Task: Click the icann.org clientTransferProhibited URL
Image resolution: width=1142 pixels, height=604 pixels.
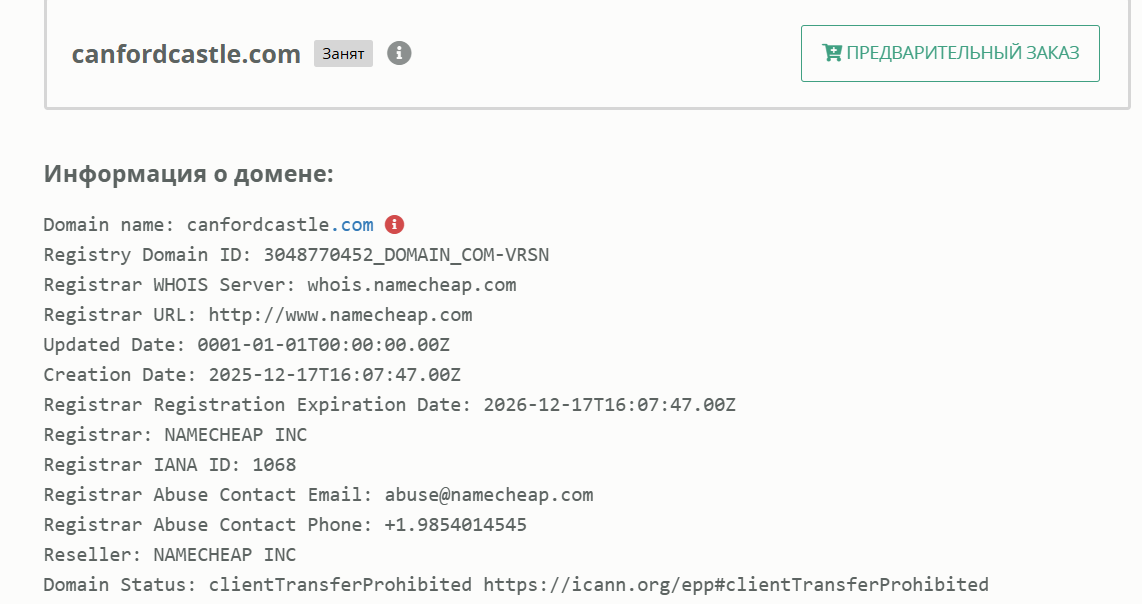Action: (736, 585)
